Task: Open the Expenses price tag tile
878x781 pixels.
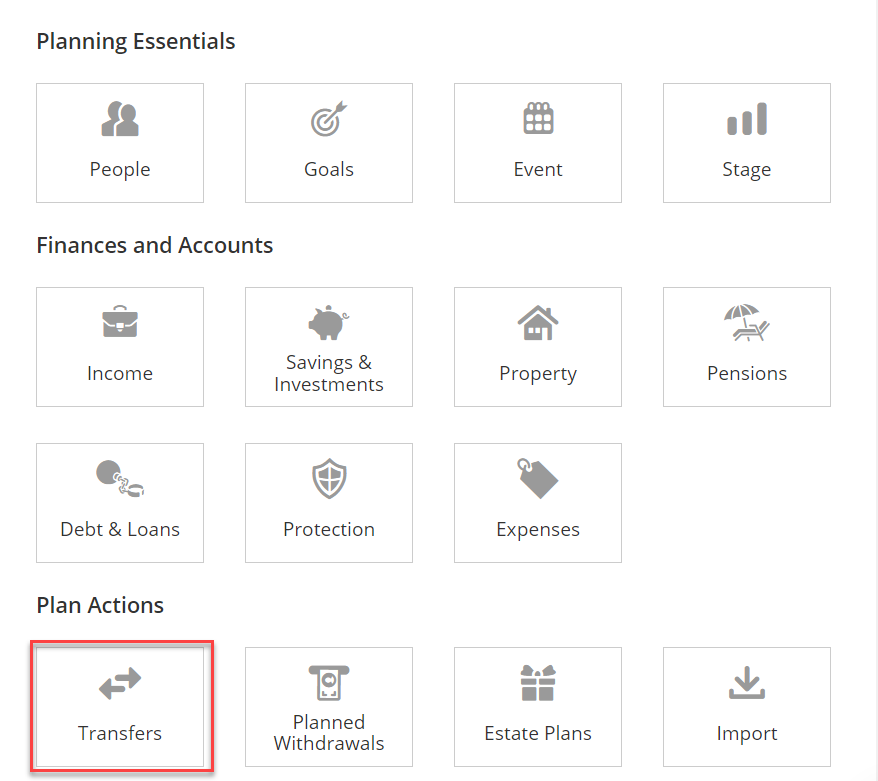Action: 538,503
